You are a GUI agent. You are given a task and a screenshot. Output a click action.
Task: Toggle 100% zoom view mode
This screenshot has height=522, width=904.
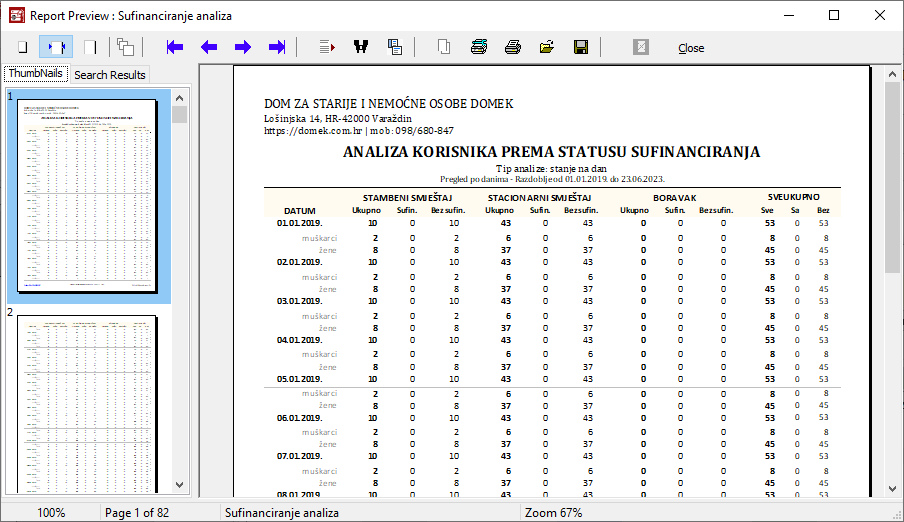[x=90, y=47]
